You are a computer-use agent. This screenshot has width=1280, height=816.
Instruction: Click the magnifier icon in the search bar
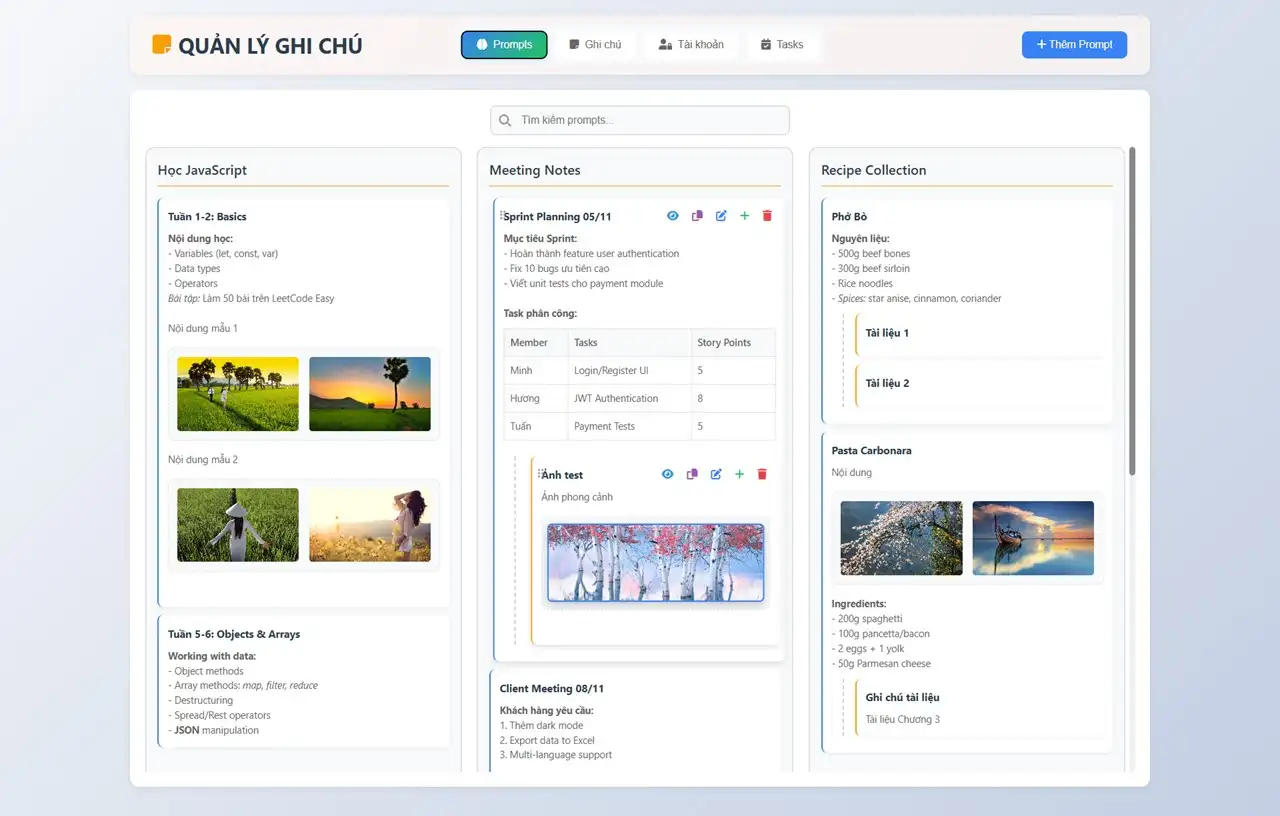tap(504, 120)
